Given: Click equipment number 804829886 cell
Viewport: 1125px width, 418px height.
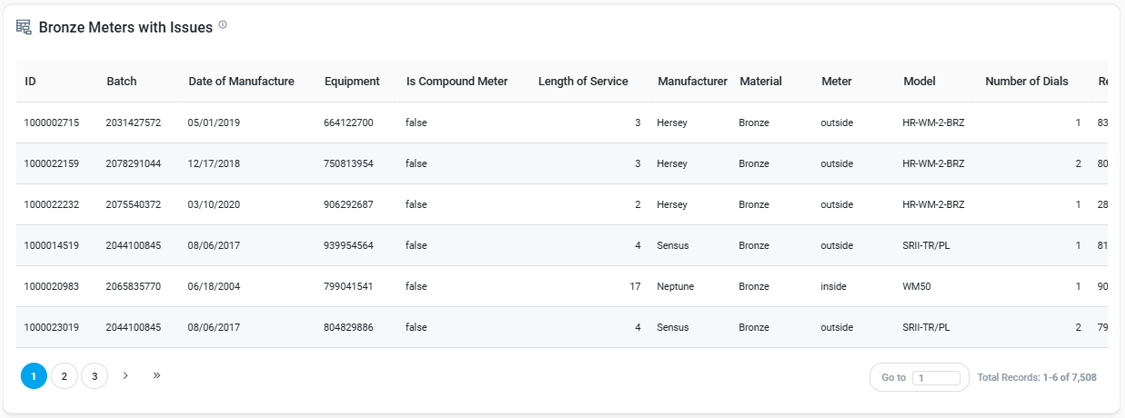Looking at the screenshot, I should pyautogui.click(x=349, y=327).
